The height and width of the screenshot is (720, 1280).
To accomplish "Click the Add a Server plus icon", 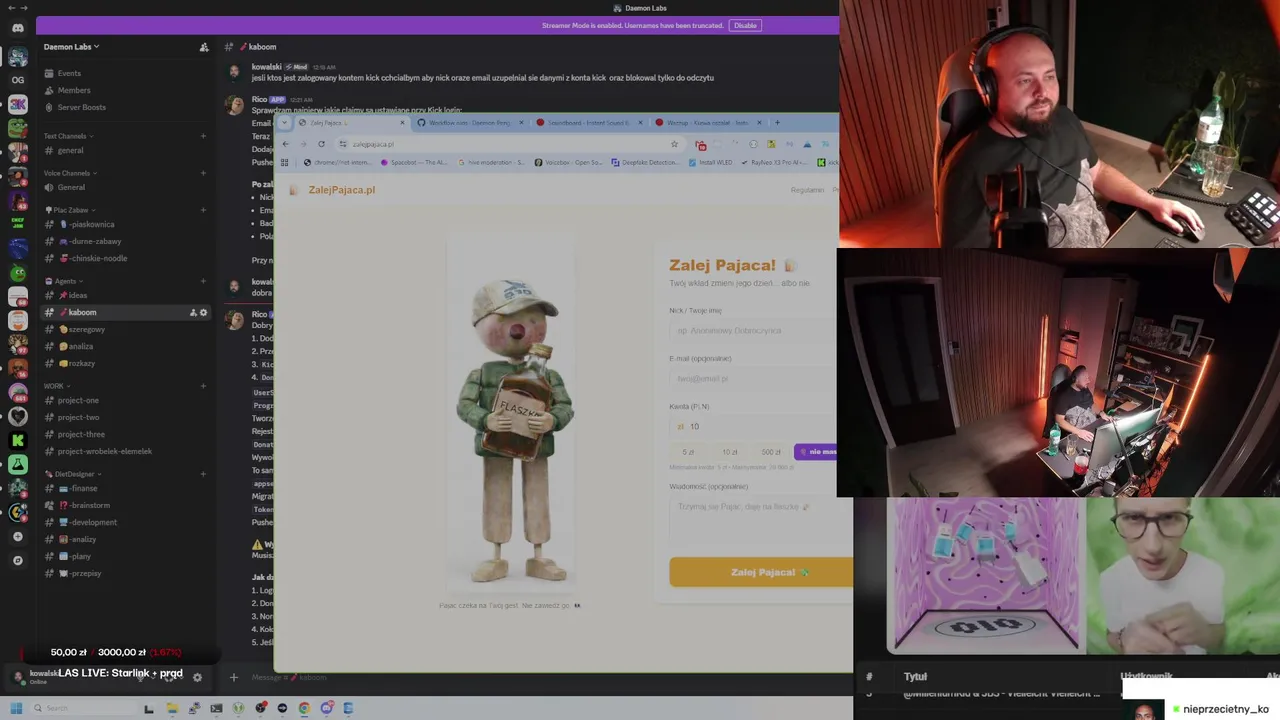I will [x=18, y=537].
